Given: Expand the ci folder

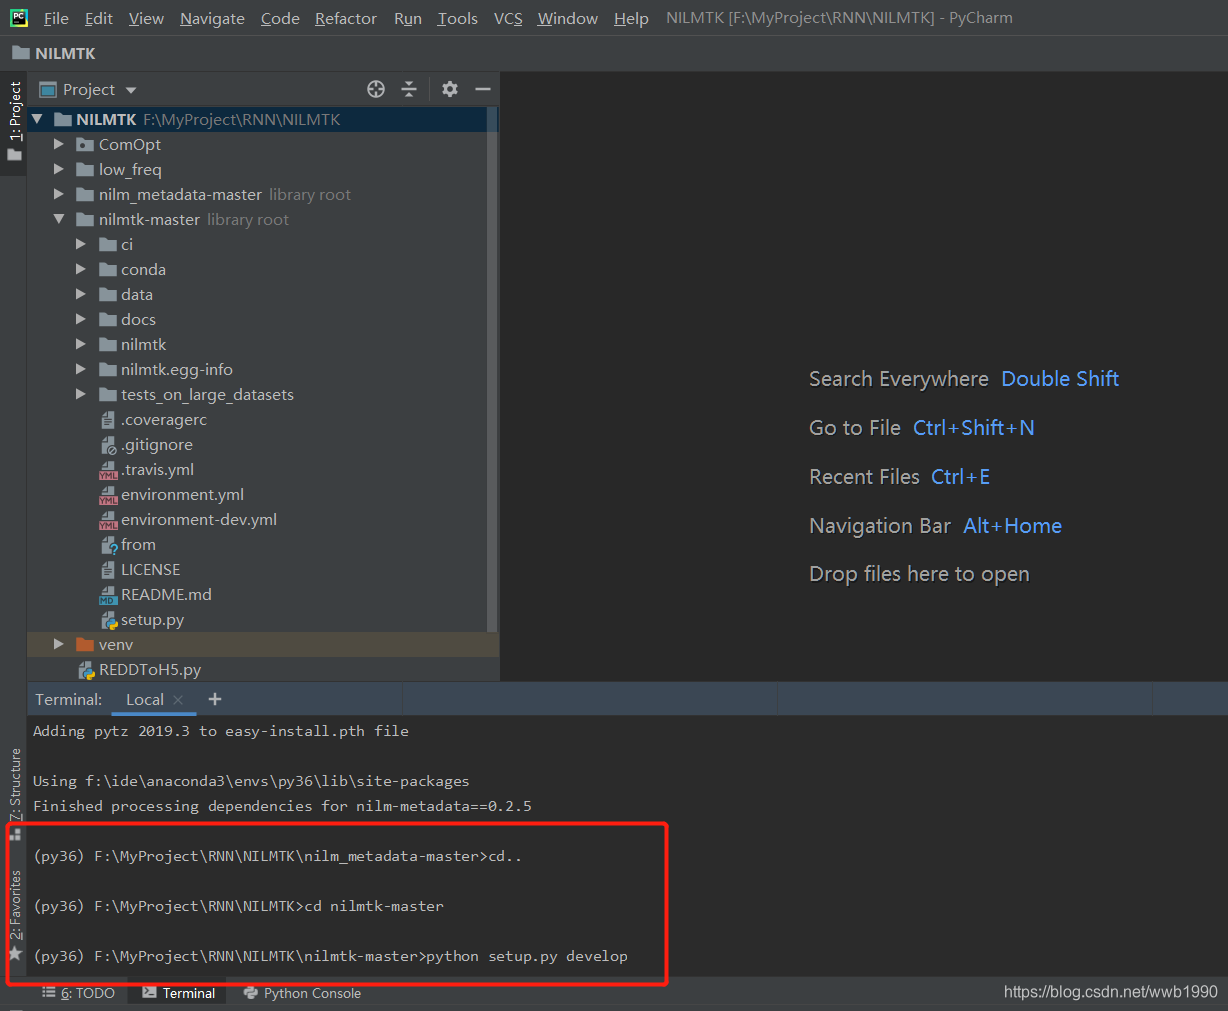Looking at the screenshot, I should coord(81,244).
